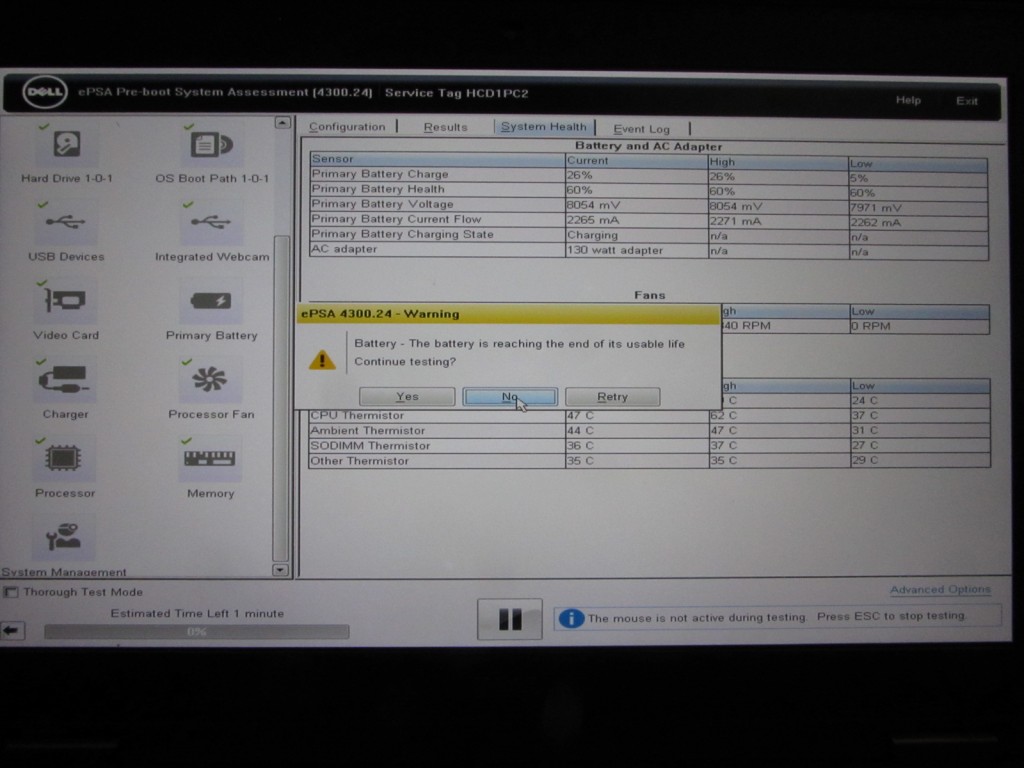Click the SODIMM Thermistor row label

click(x=370, y=445)
